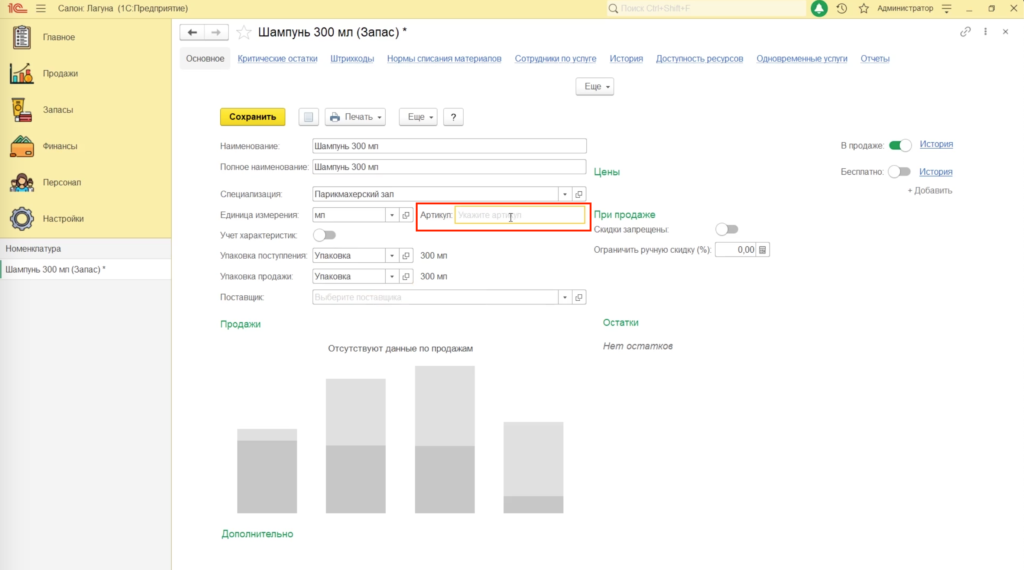
Task: Open the Доступность ресурсов tab
Action: 699,59
